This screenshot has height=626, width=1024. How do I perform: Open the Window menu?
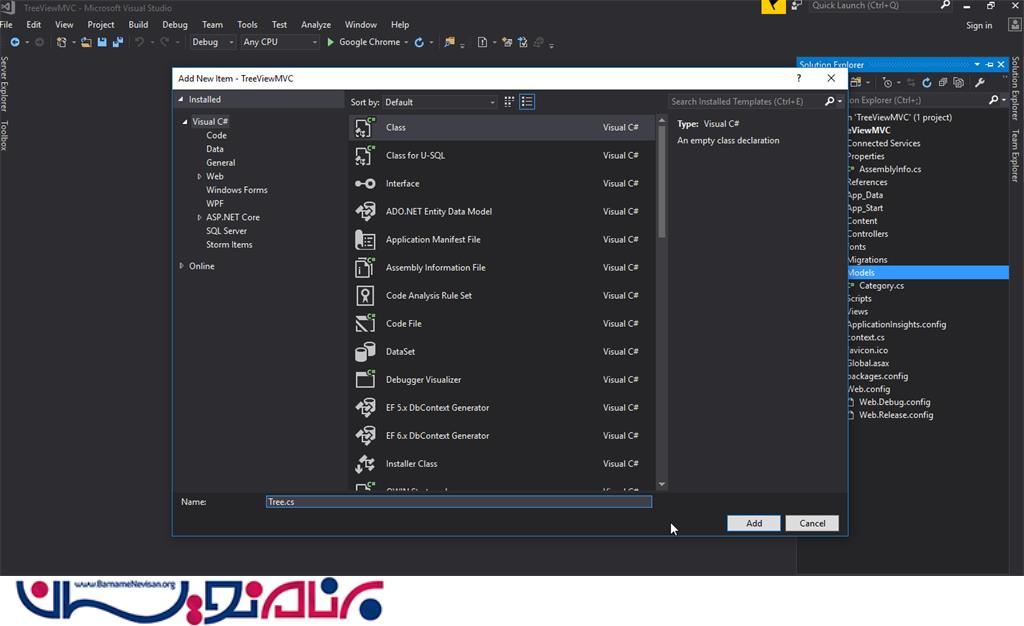click(360, 25)
